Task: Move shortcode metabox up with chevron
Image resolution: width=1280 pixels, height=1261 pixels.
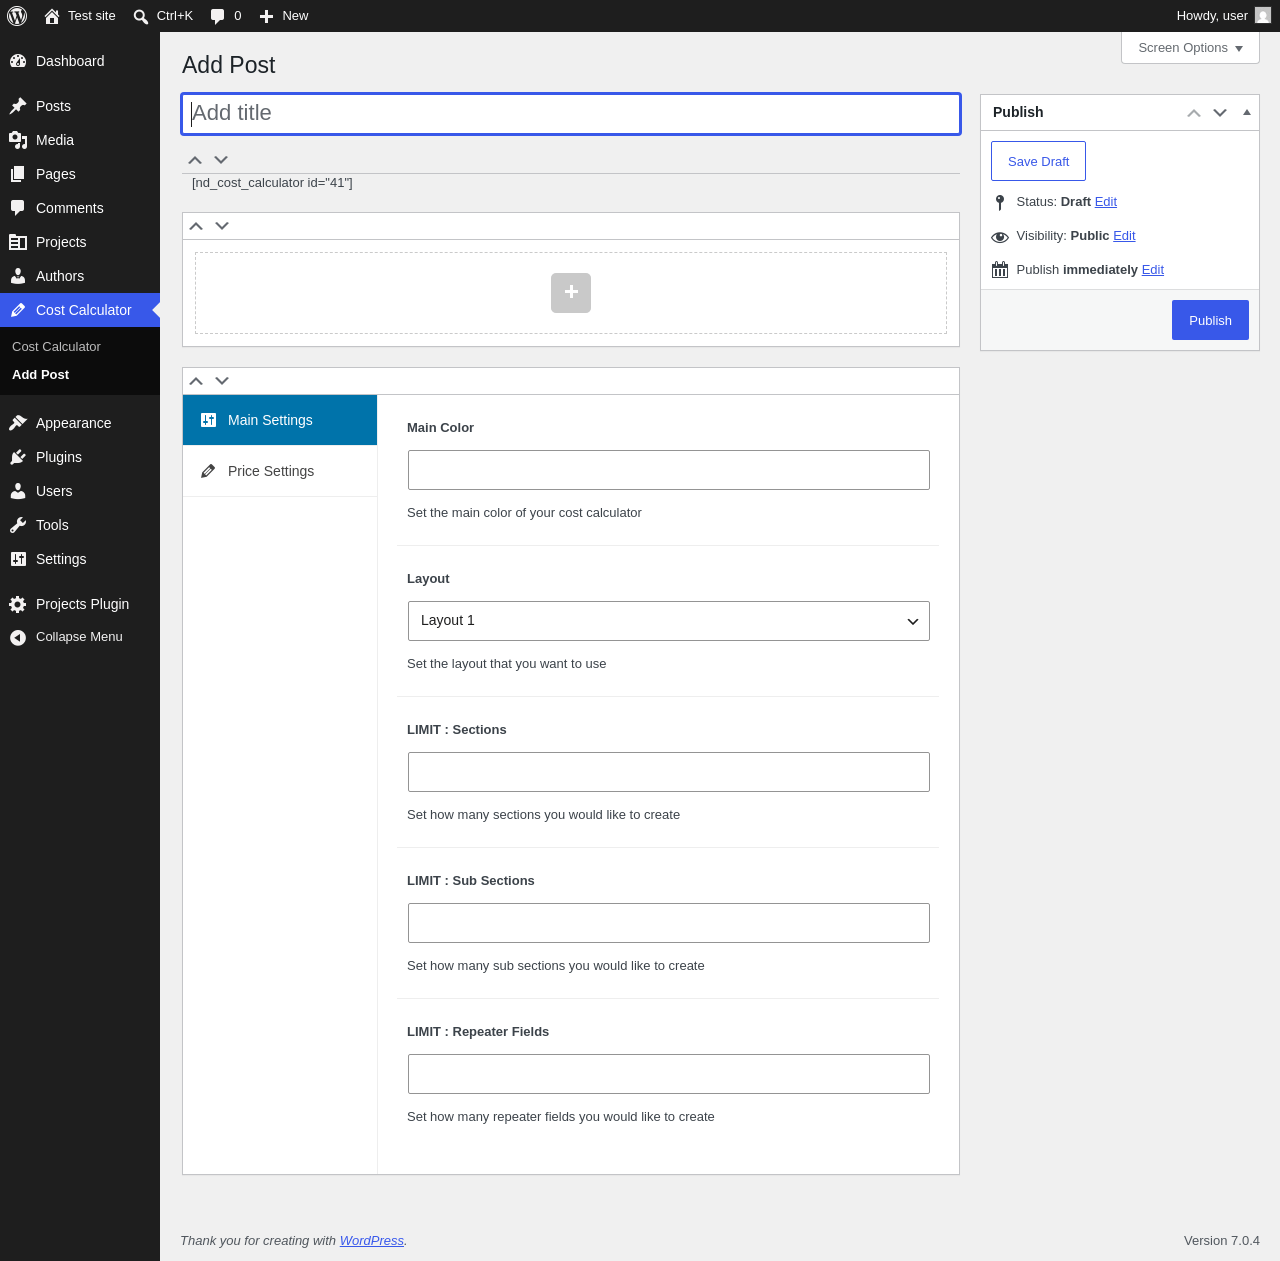Action: point(195,160)
